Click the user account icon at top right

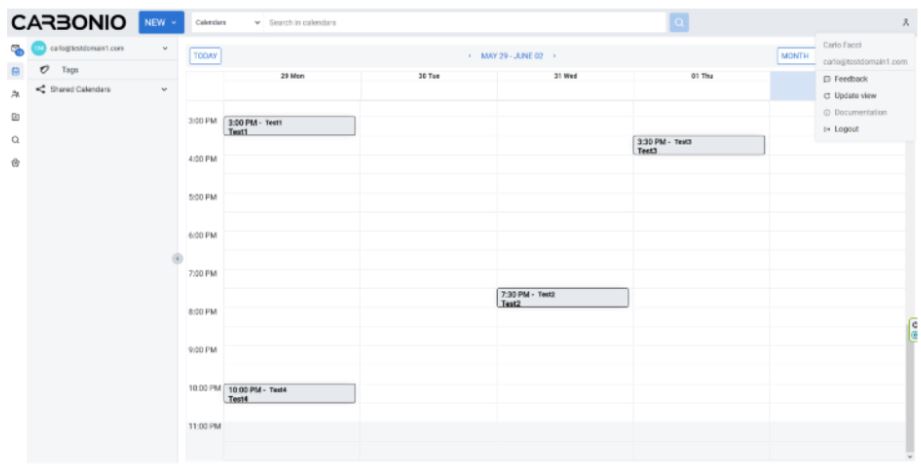pos(905,22)
